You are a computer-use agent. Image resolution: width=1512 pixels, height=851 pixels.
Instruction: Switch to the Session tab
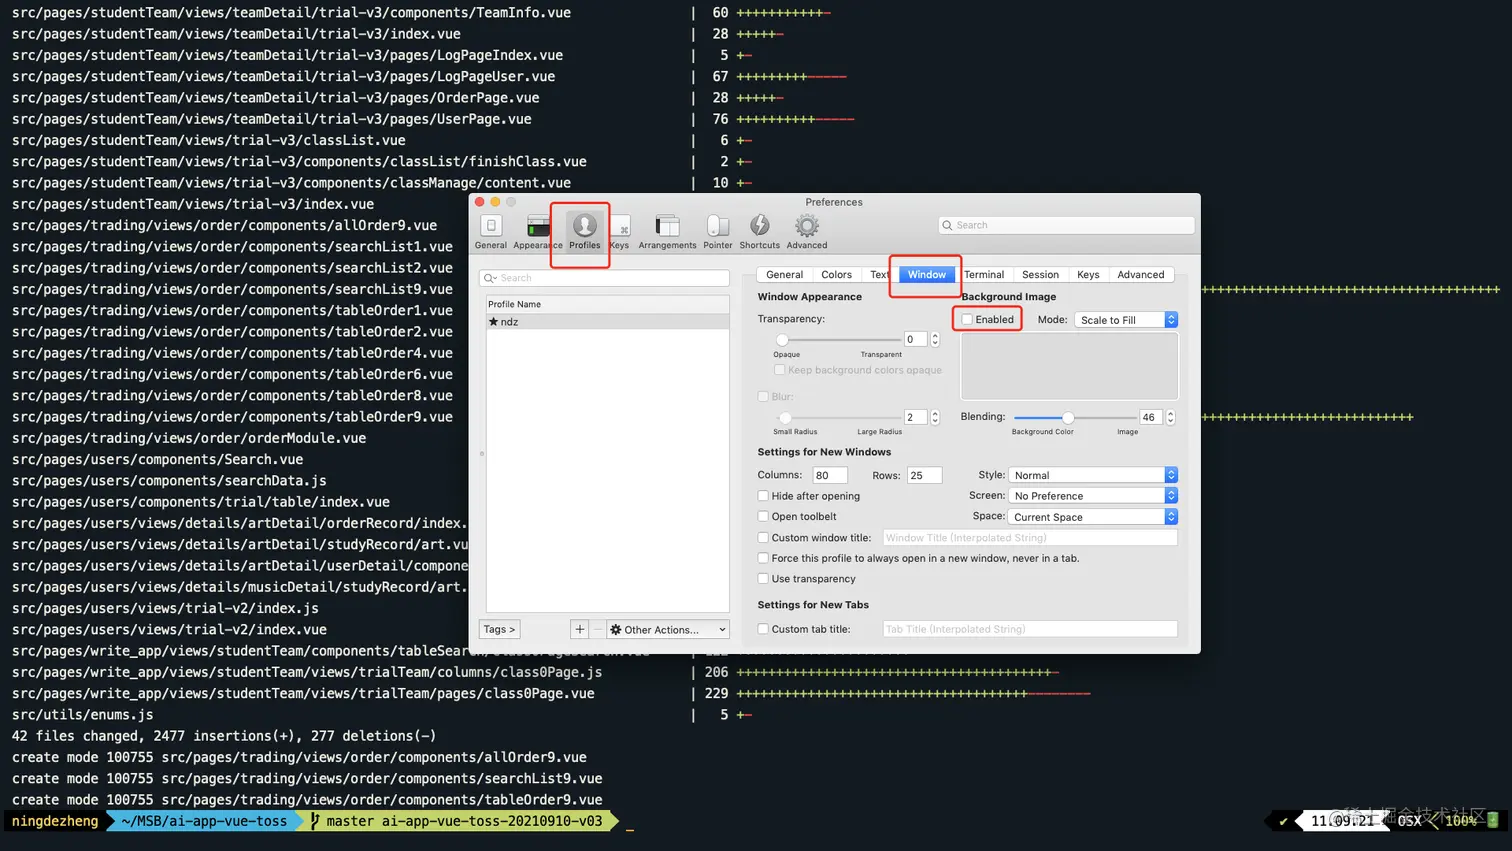(x=1040, y=275)
